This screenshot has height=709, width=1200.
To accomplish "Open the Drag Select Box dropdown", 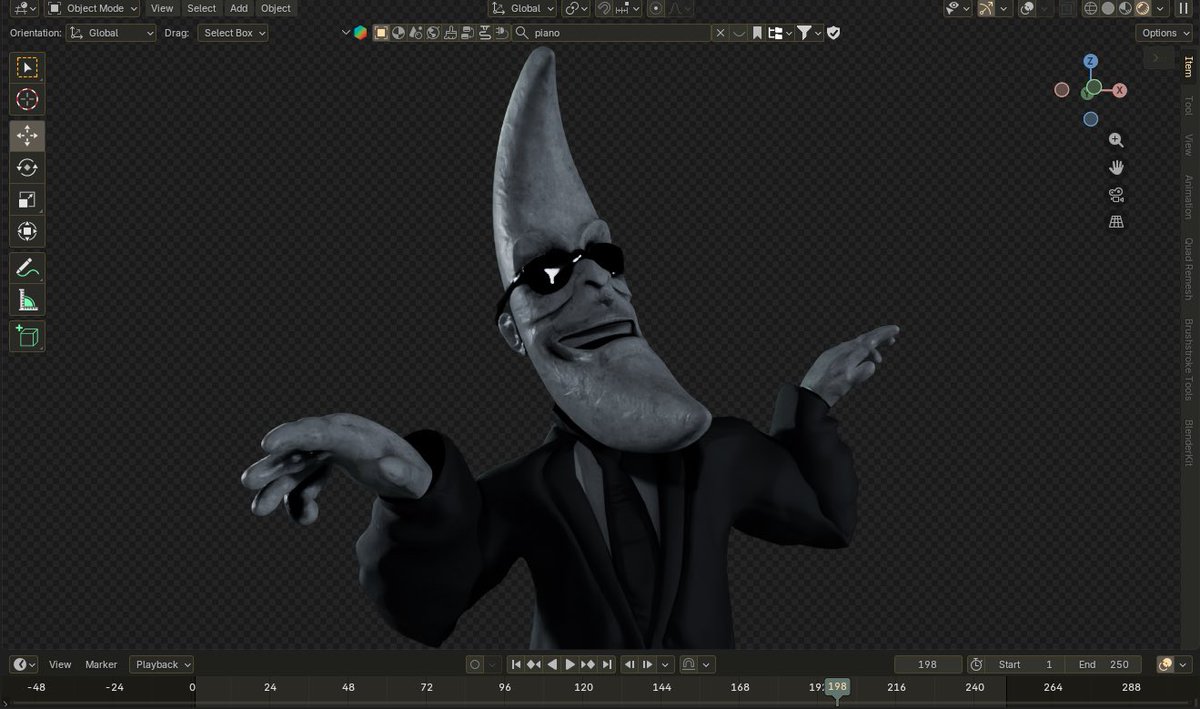I will coord(233,33).
